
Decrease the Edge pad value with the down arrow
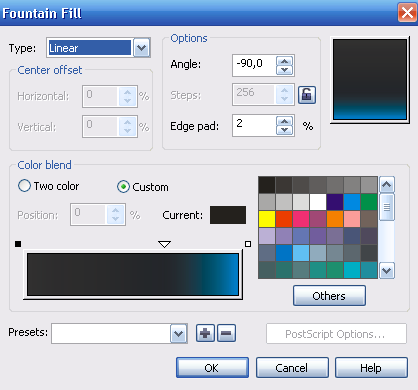click(284, 130)
